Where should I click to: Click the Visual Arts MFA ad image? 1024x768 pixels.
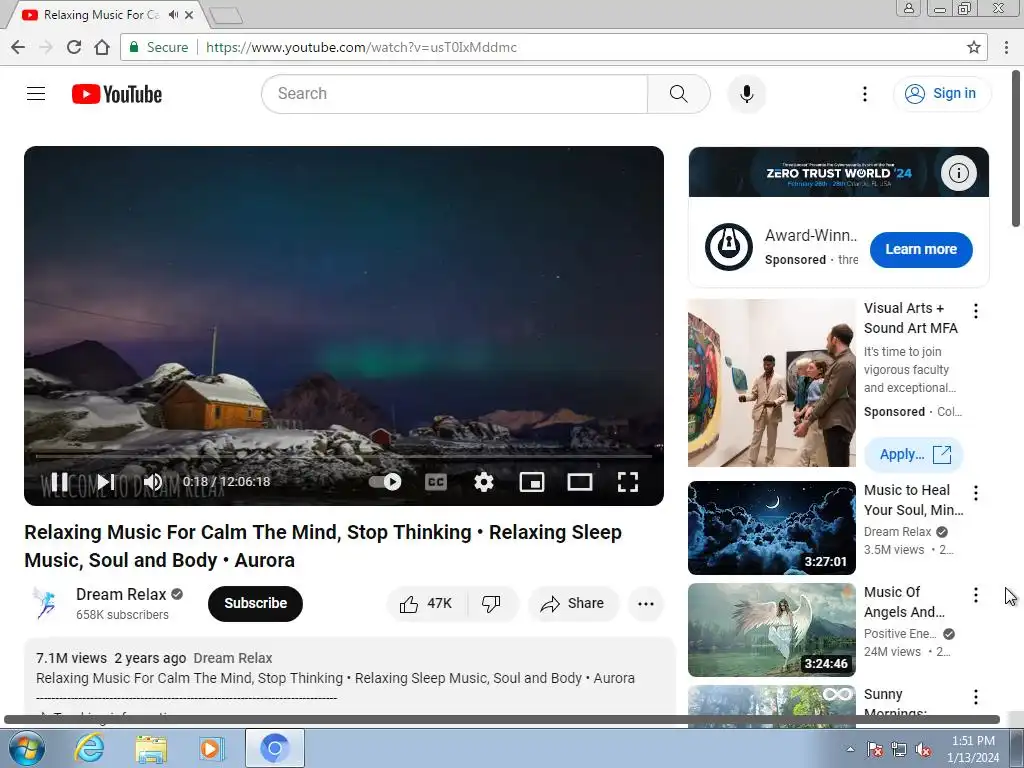point(771,383)
